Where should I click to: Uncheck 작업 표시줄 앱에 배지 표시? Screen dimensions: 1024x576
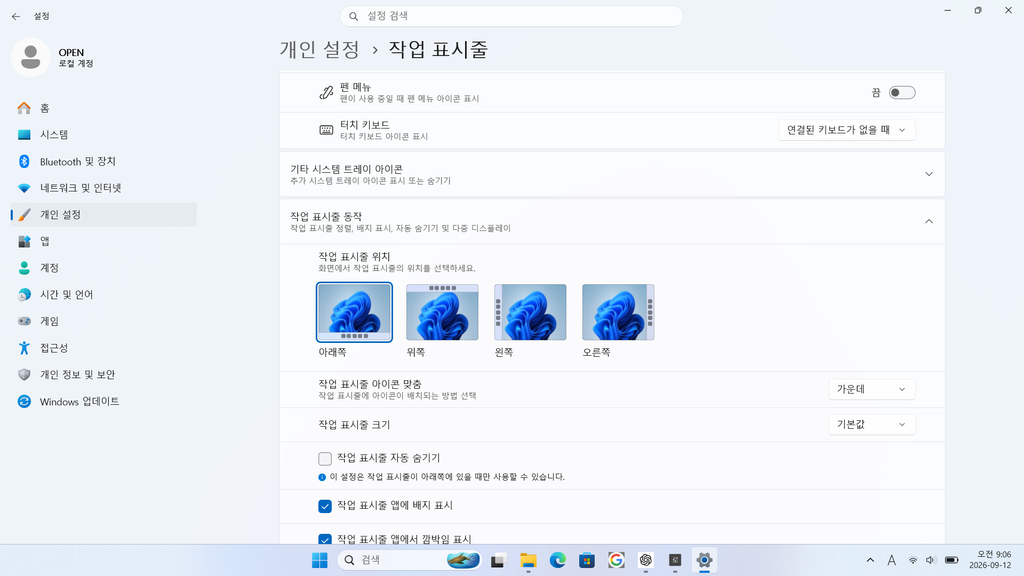point(325,506)
